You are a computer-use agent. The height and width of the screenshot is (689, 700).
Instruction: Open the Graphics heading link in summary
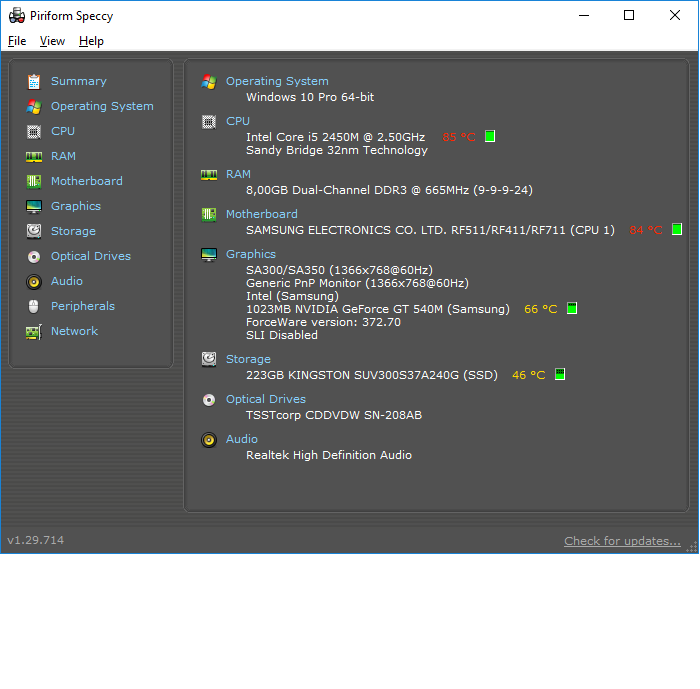[251, 255]
